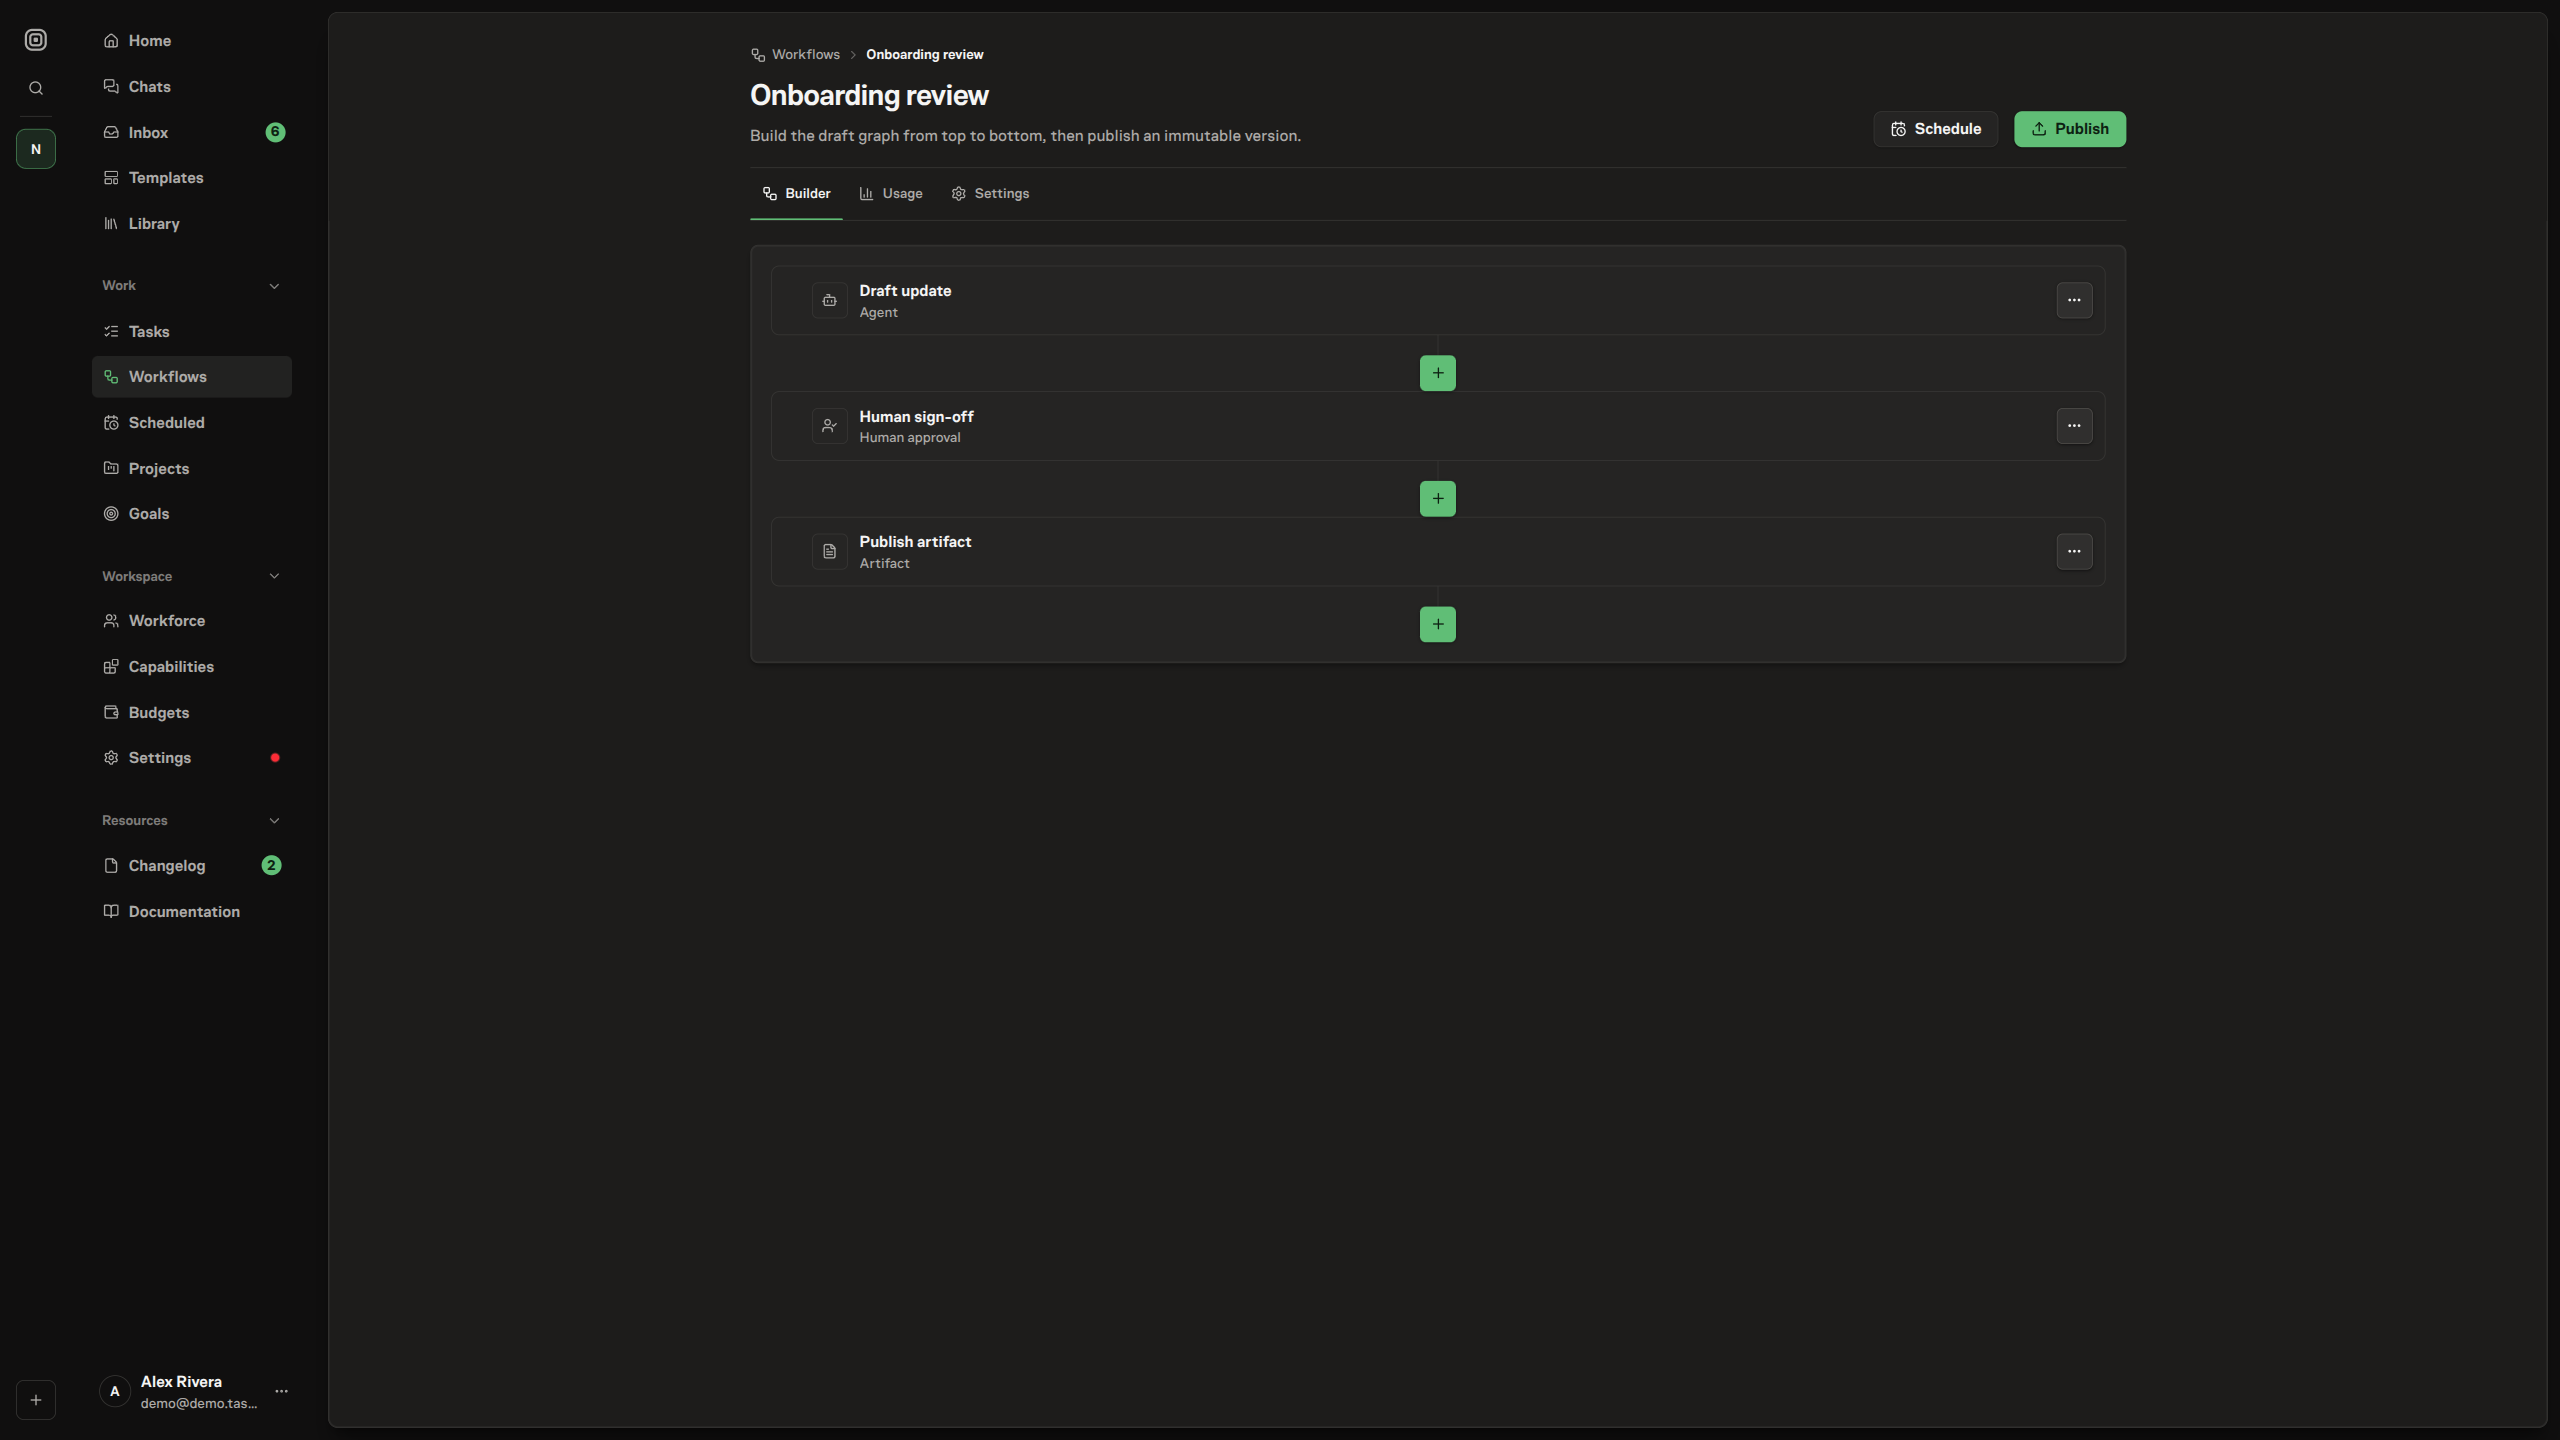Click the app logo icon at top left
Screen dimensions: 2560x1440
pos(36,40)
